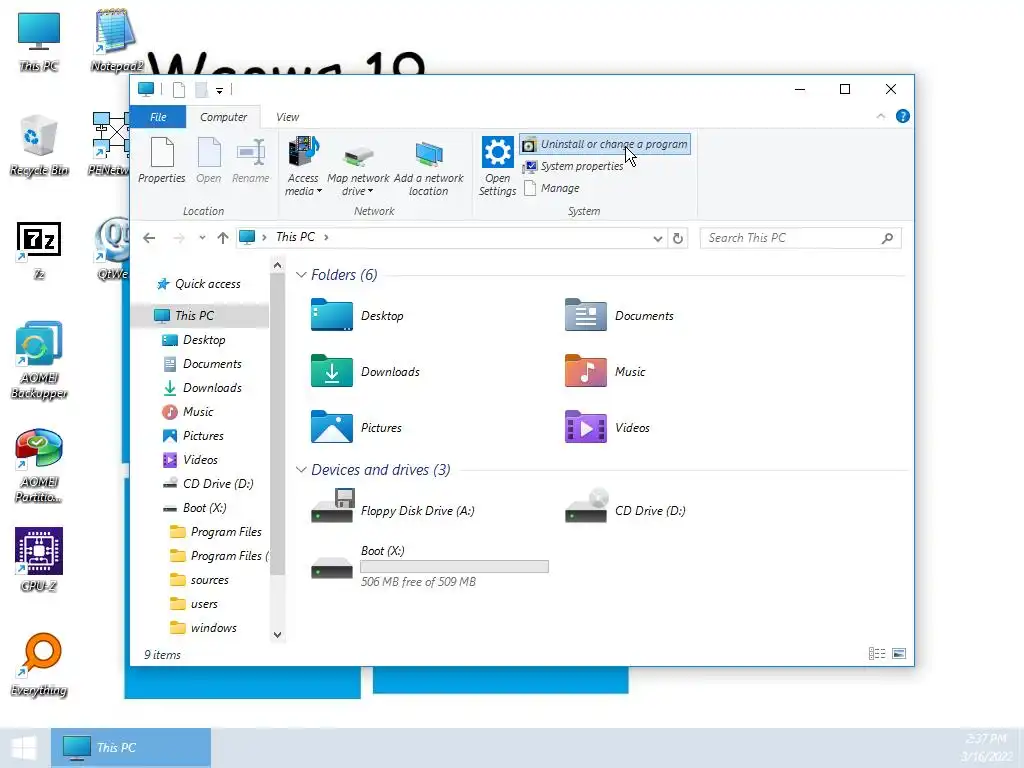This screenshot has height=768, width=1024.
Task: Select the 7z desktop shortcut
Action: coord(39,251)
